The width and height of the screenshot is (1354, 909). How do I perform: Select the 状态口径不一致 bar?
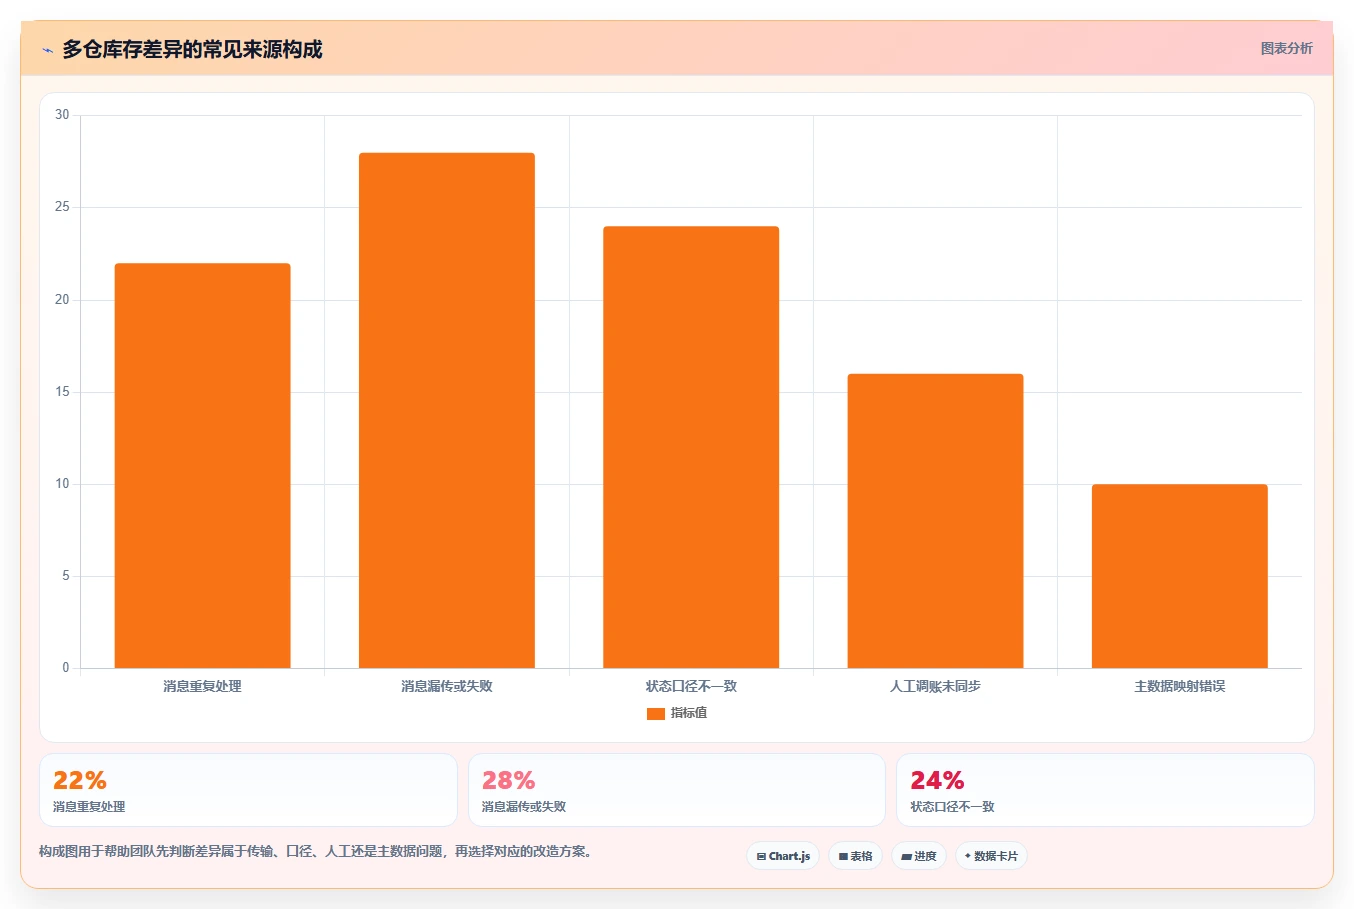click(x=691, y=447)
